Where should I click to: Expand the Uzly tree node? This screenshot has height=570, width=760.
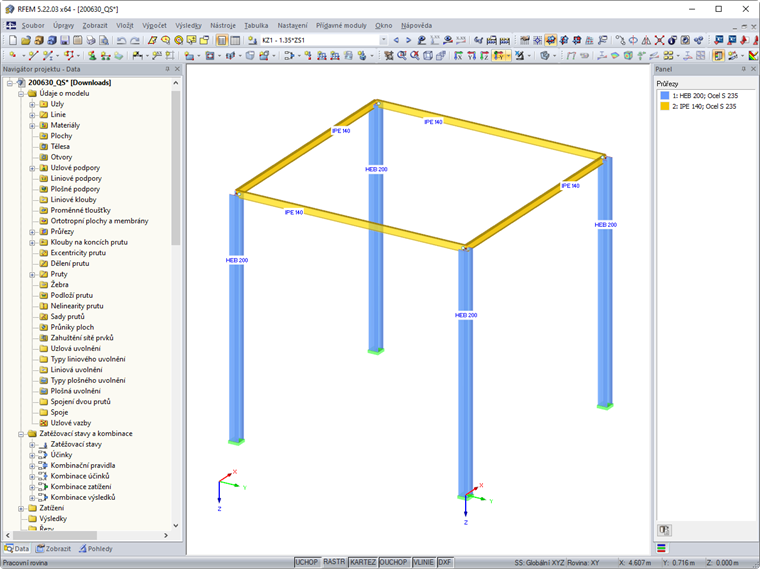(32, 104)
